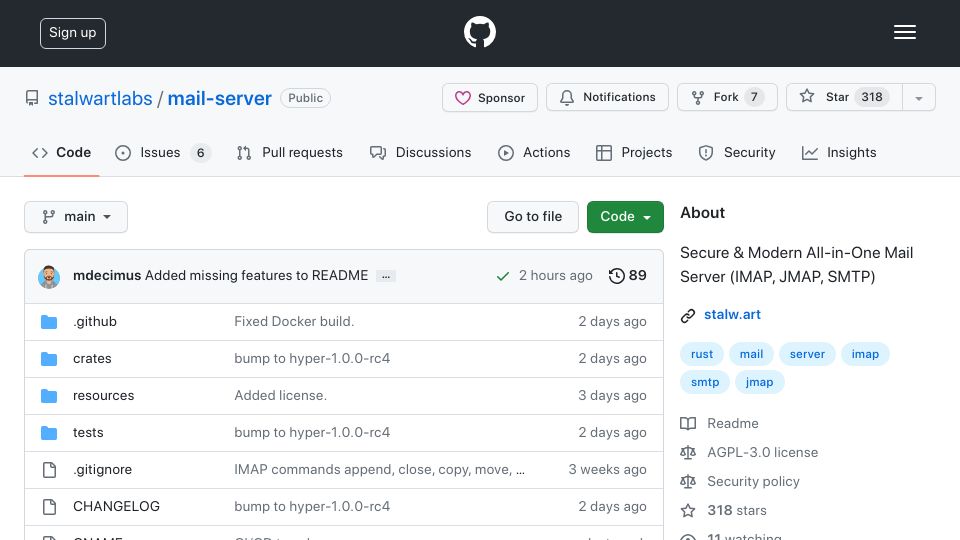Click the .github folder icon
960x540 pixels.
coord(49,322)
